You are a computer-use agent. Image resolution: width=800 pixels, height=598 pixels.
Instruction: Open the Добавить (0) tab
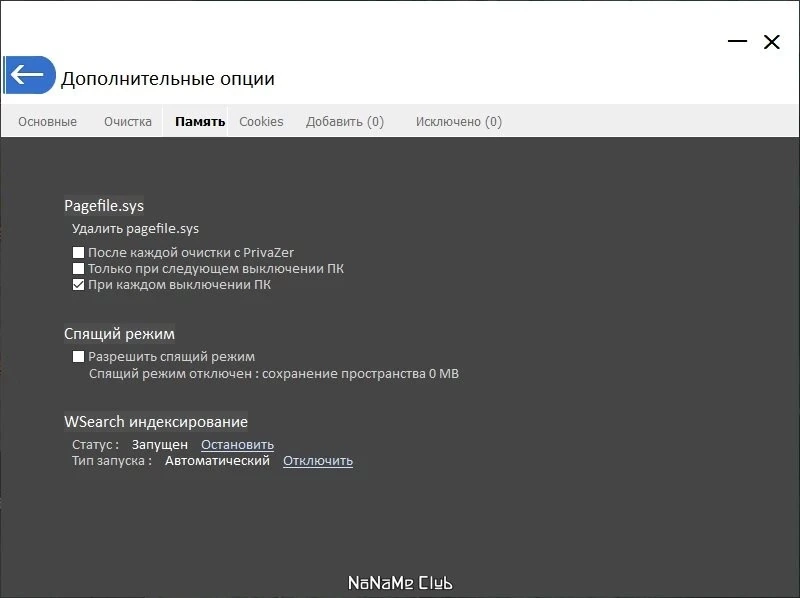345,121
